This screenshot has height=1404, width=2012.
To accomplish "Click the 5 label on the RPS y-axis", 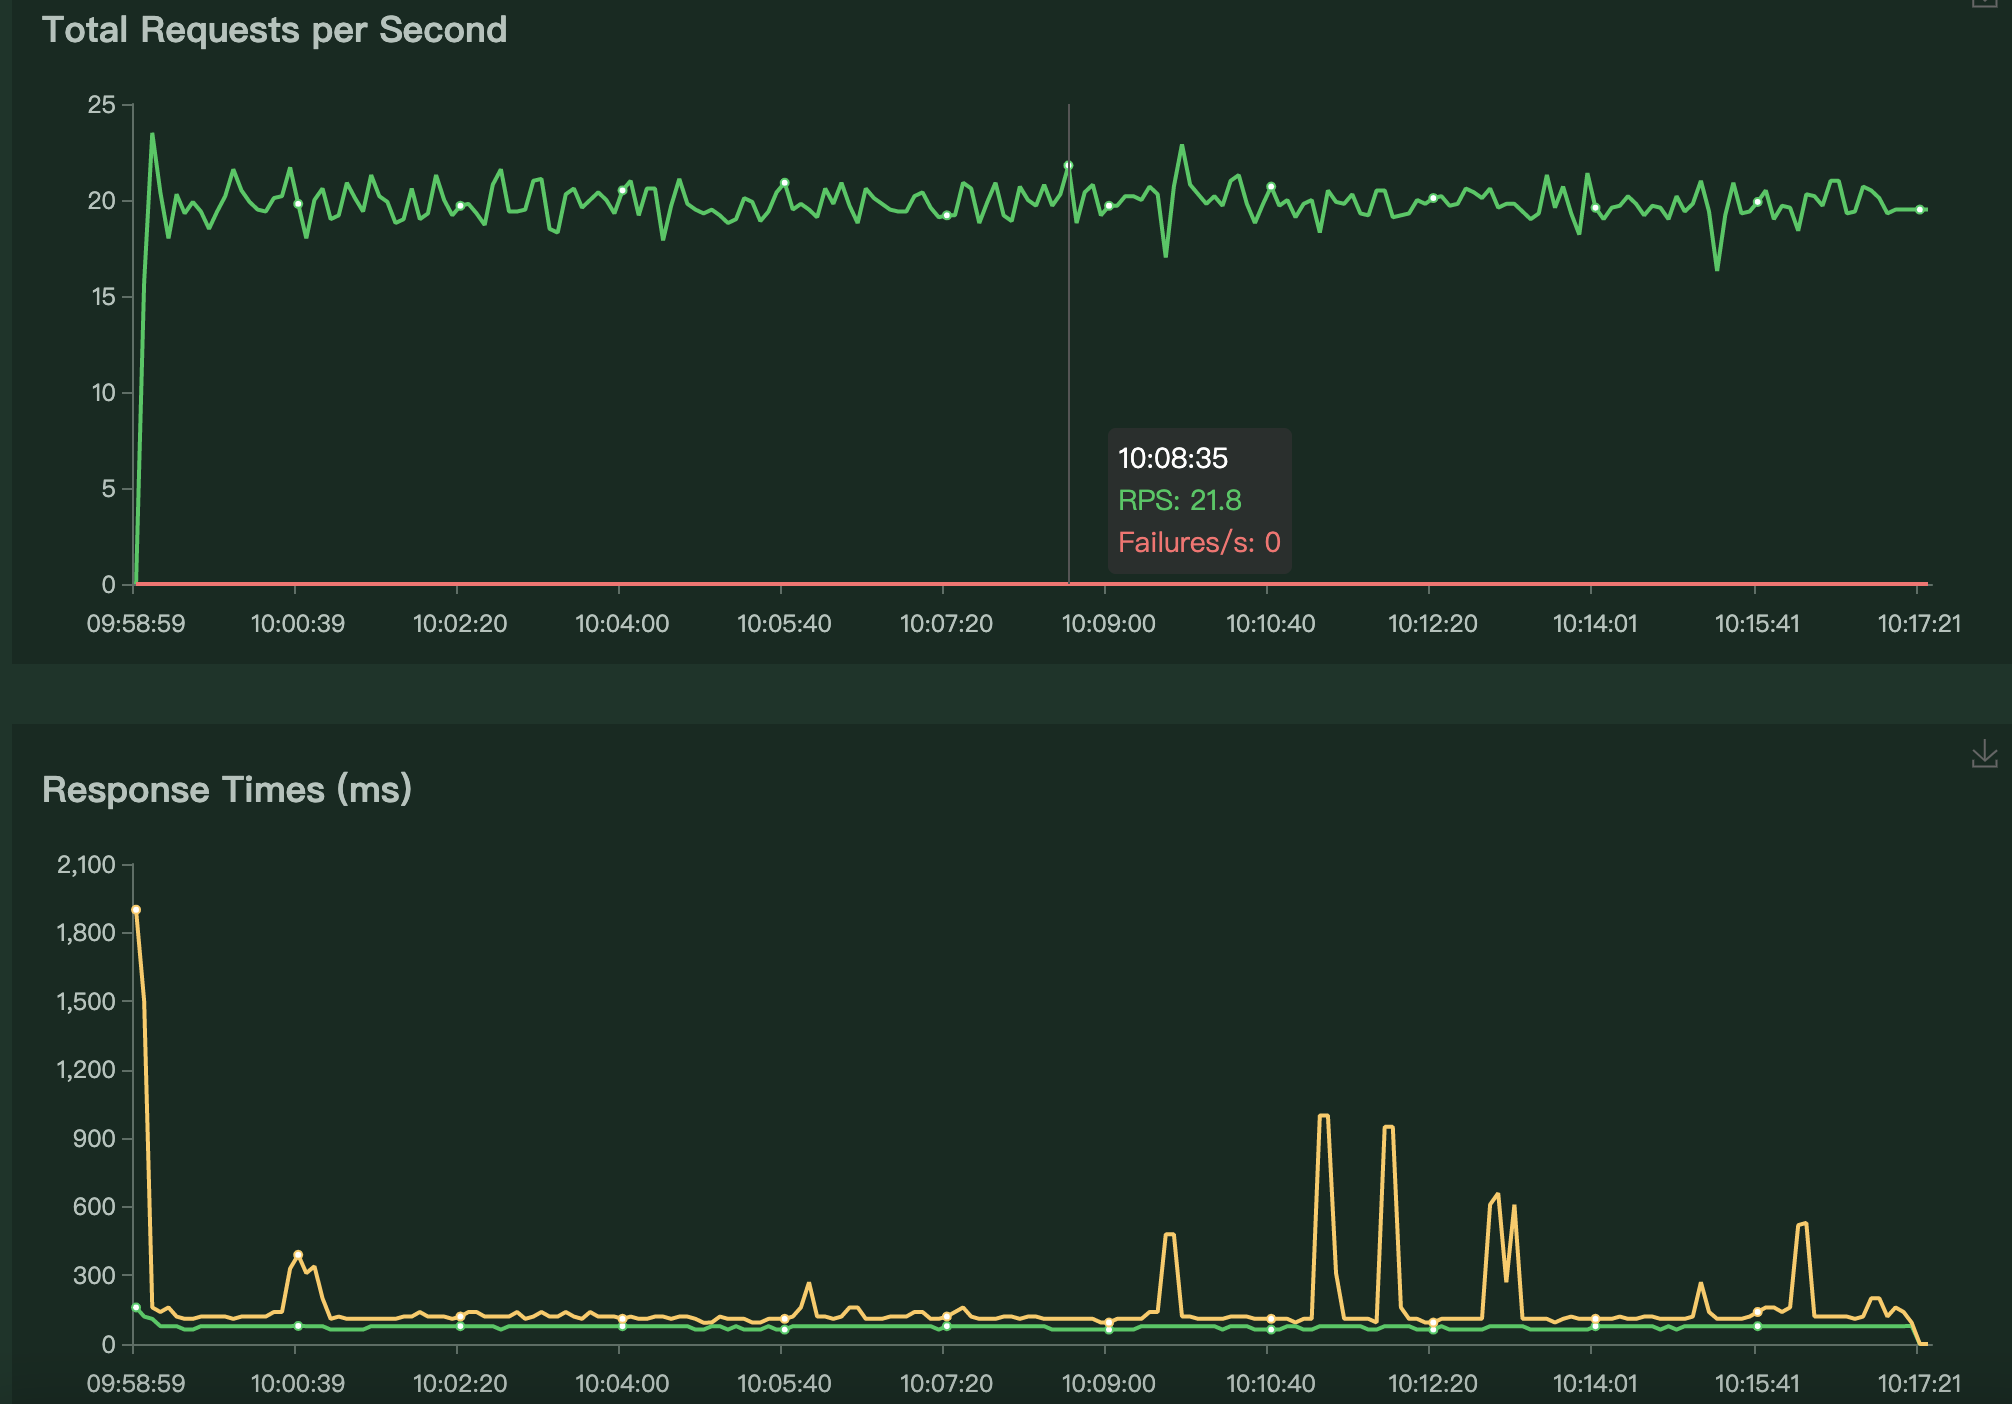I will point(109,489).
